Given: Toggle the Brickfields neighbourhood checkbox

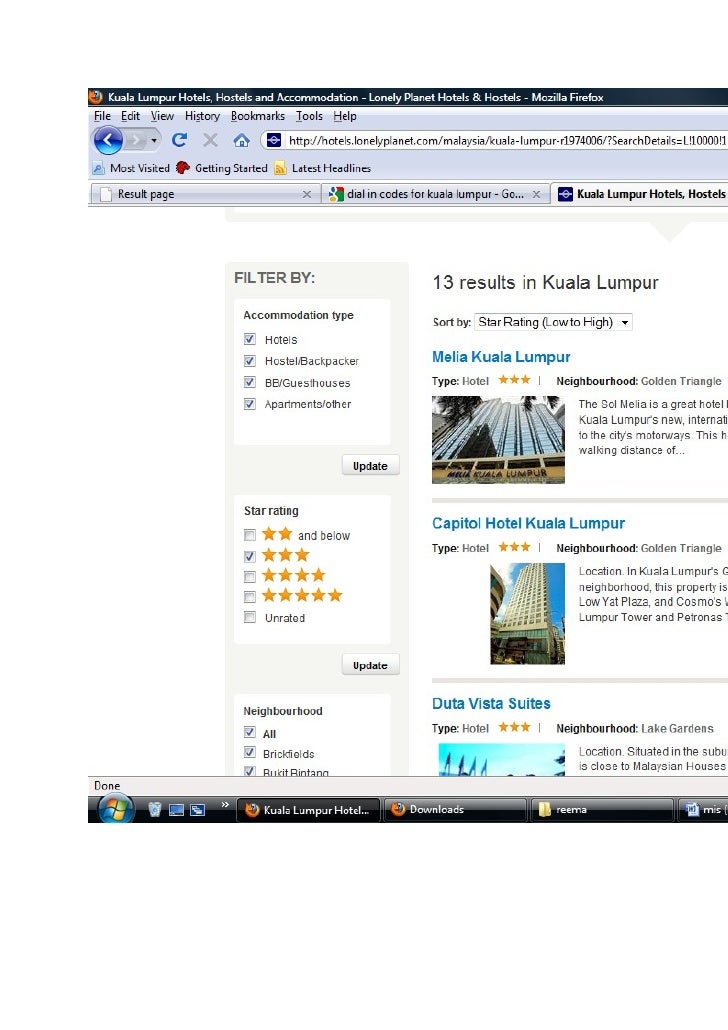Looking at the screenshot, I should [250, 752].
